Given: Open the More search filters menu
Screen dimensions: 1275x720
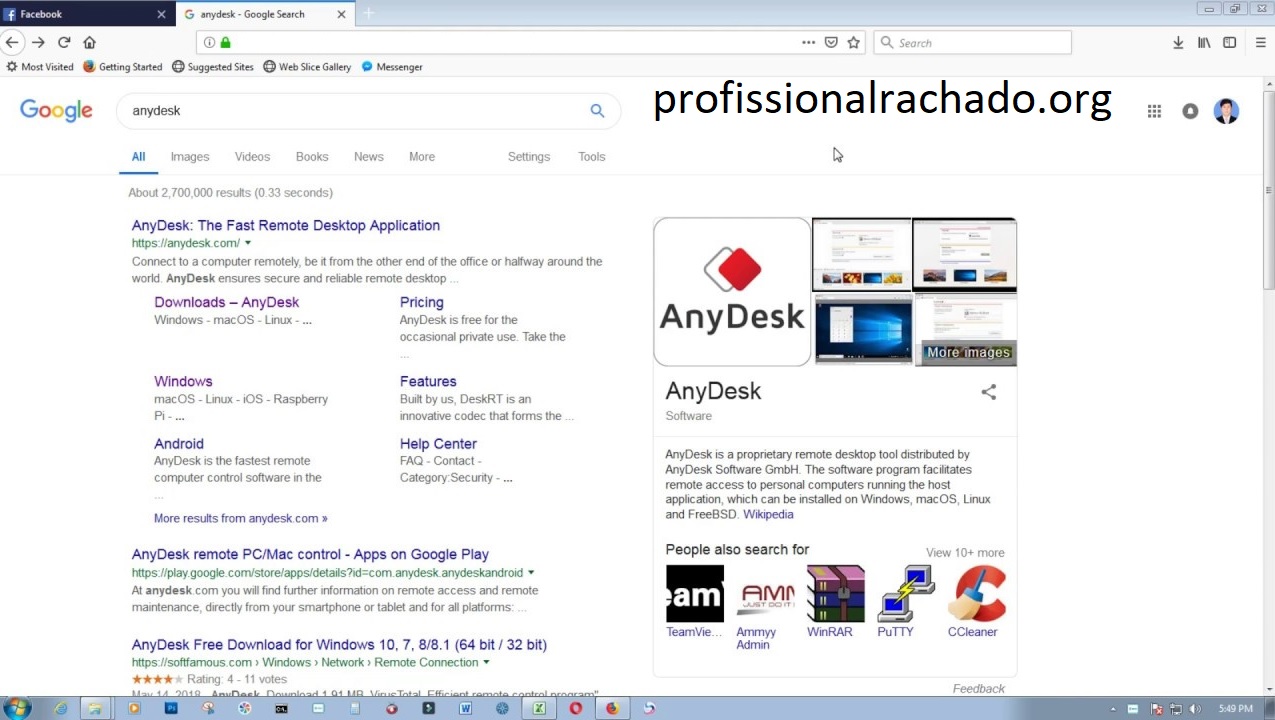Looking at the screenshot, I should [x=422, y=157].
